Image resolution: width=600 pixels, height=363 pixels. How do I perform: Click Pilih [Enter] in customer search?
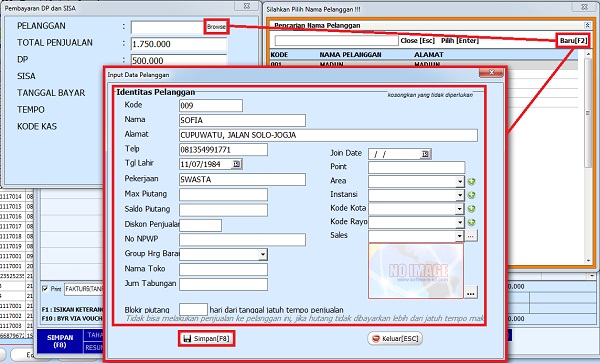click(x=460, y=41)
